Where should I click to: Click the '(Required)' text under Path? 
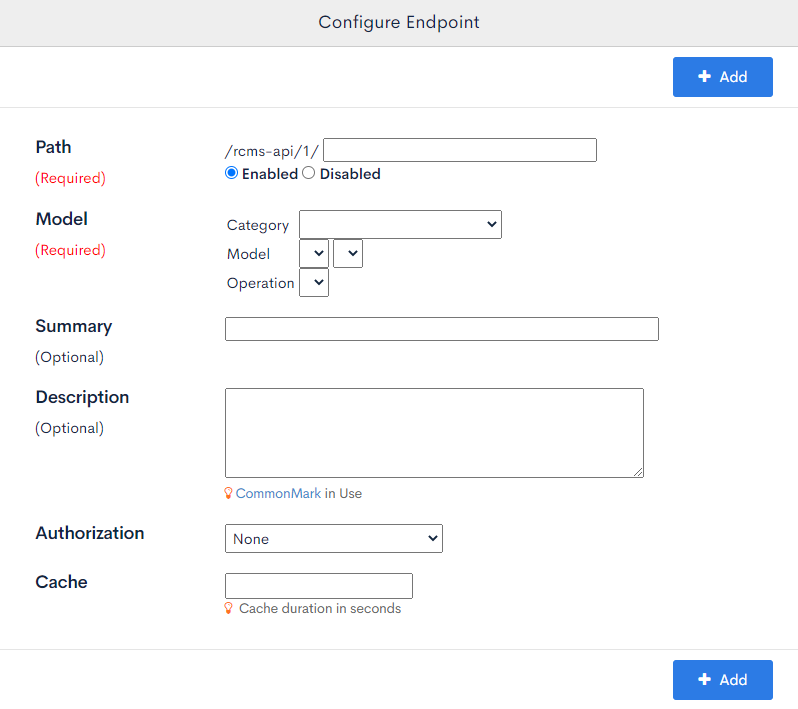click(70, 178)
